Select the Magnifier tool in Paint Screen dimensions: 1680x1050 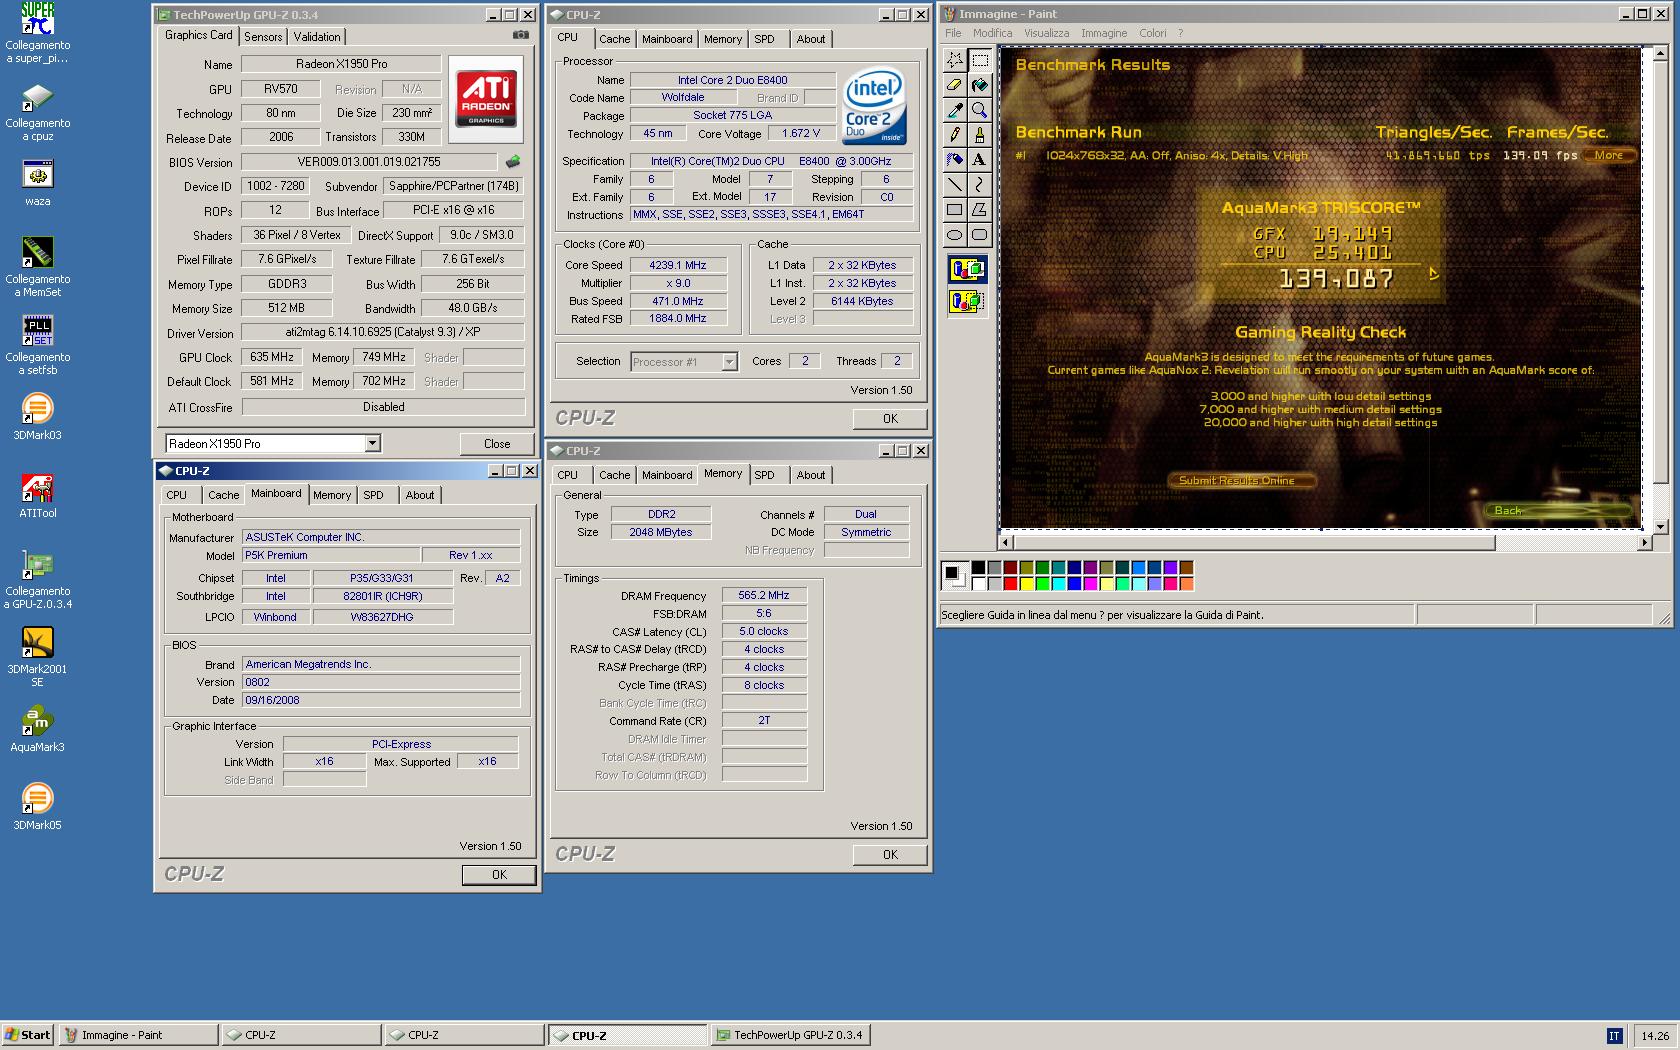[x=979, y=110]
